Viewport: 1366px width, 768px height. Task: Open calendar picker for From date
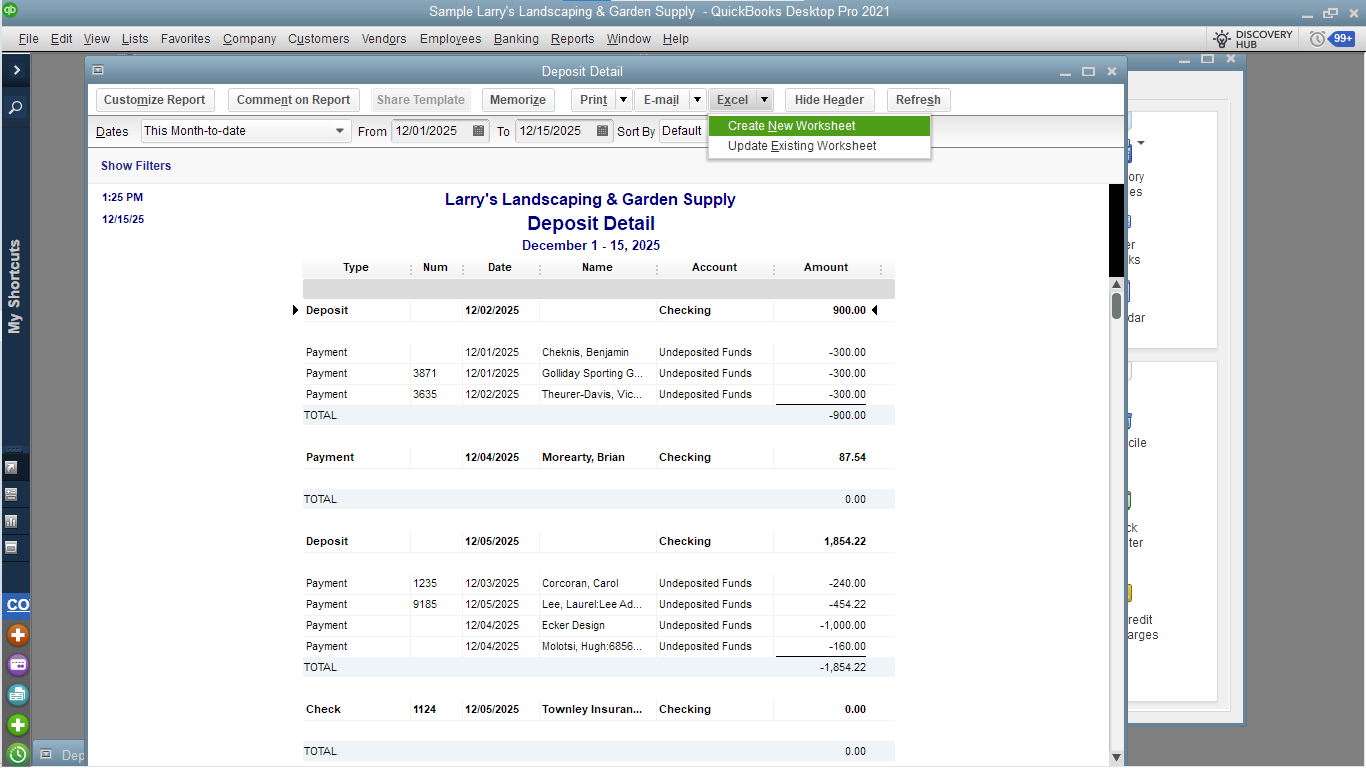pyautogui.click(x=479, y=131)
